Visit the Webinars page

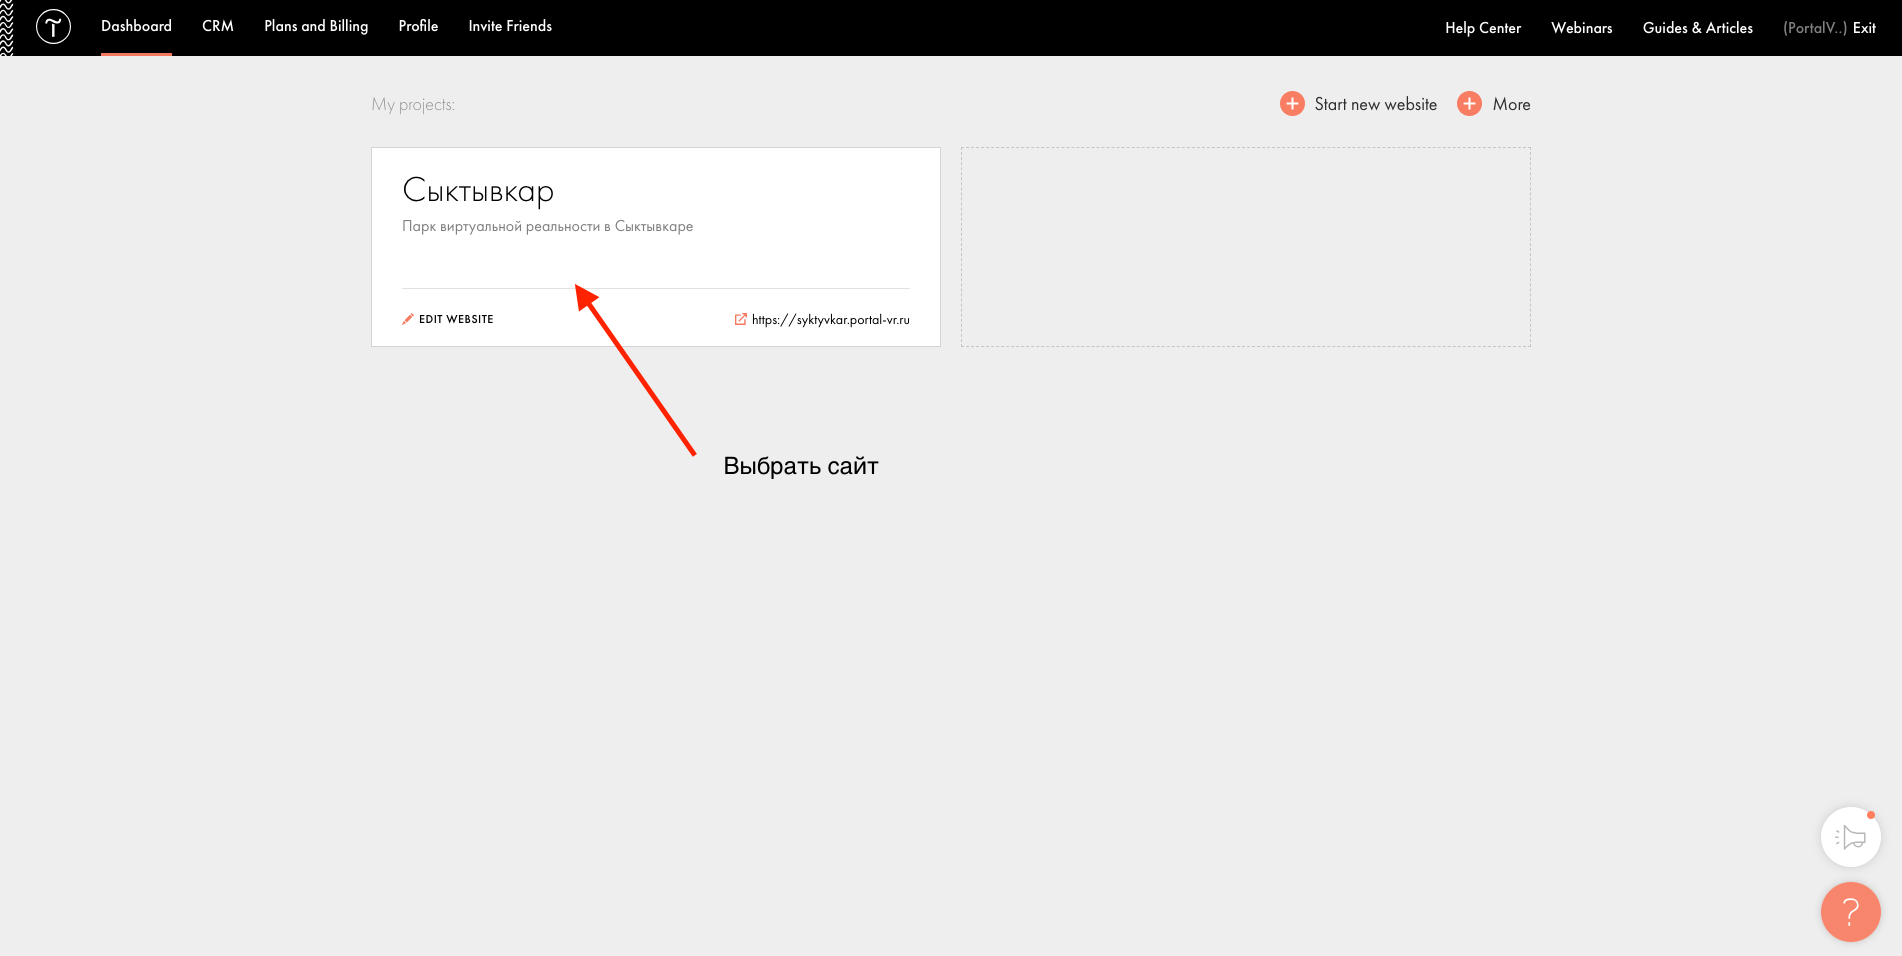1581,28
